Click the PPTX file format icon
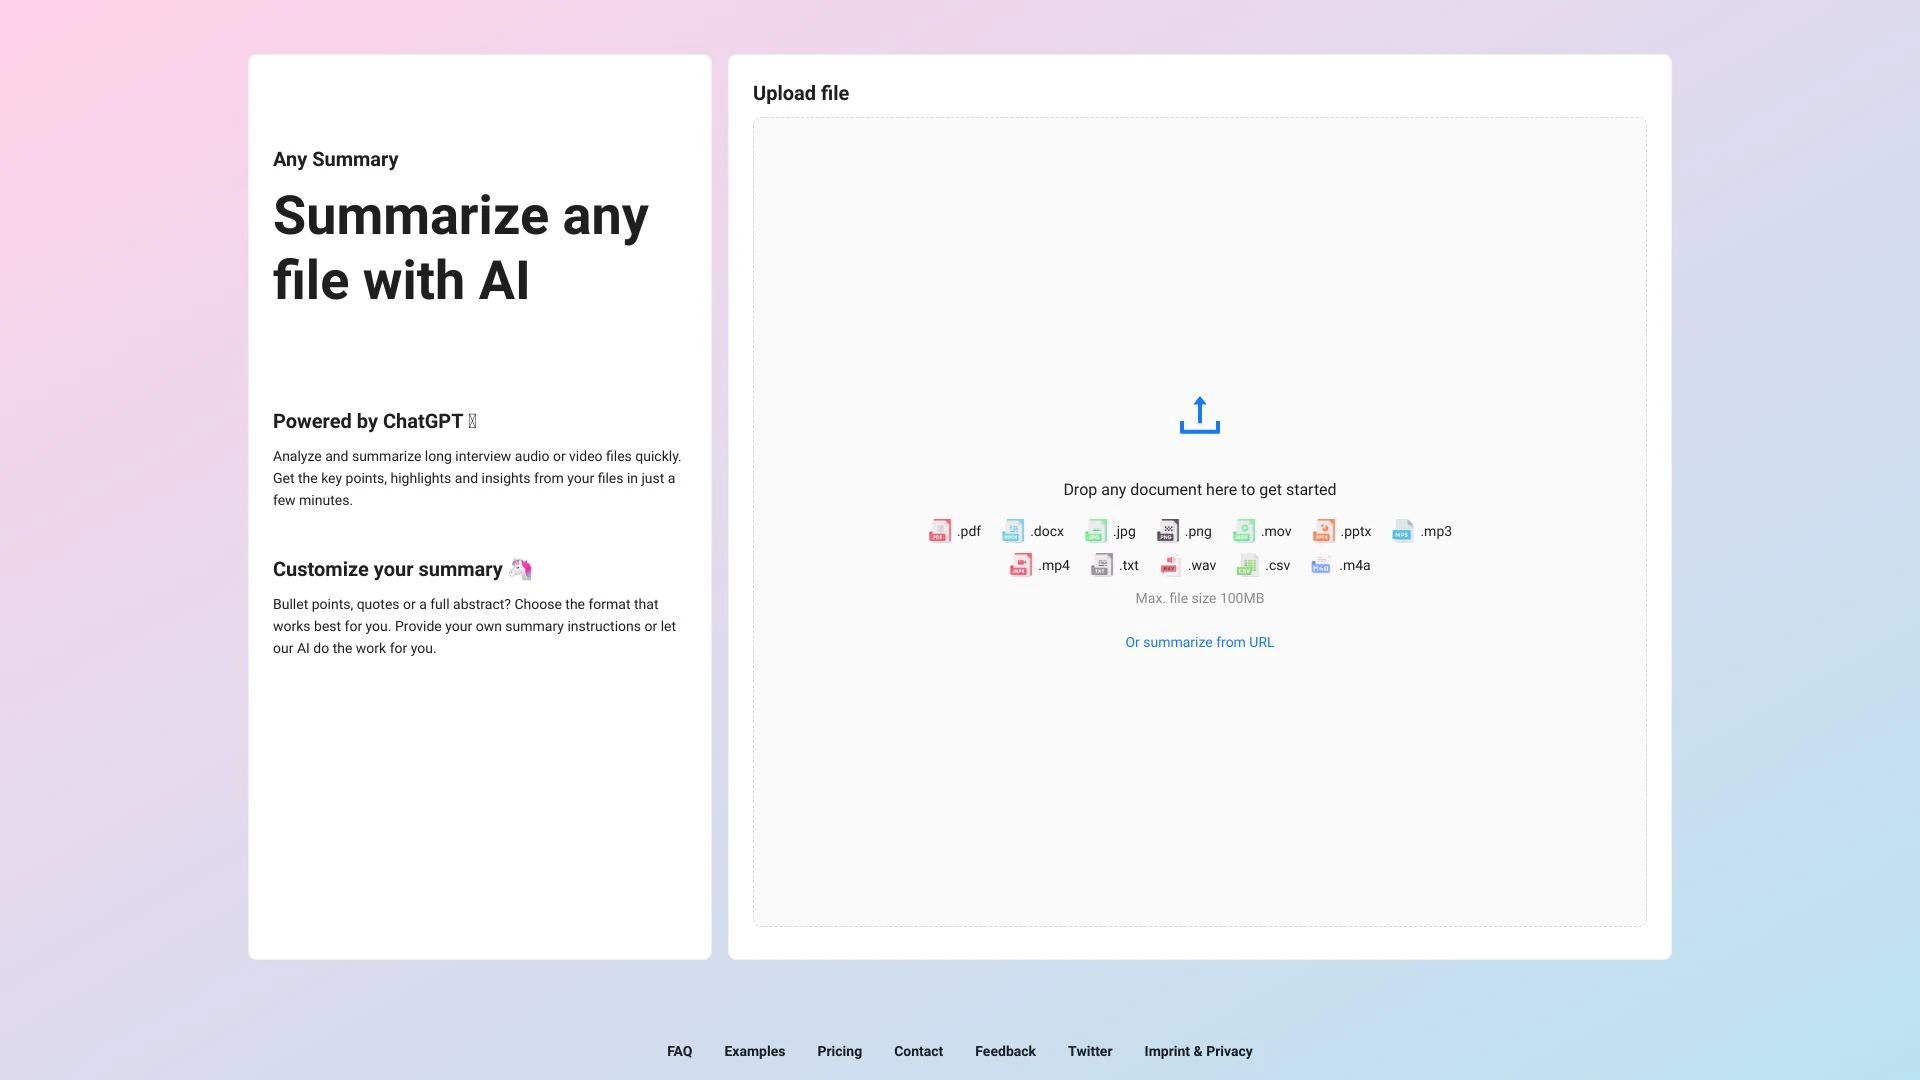This screenshot has width=1920, height=1080. click(1324, 530)
